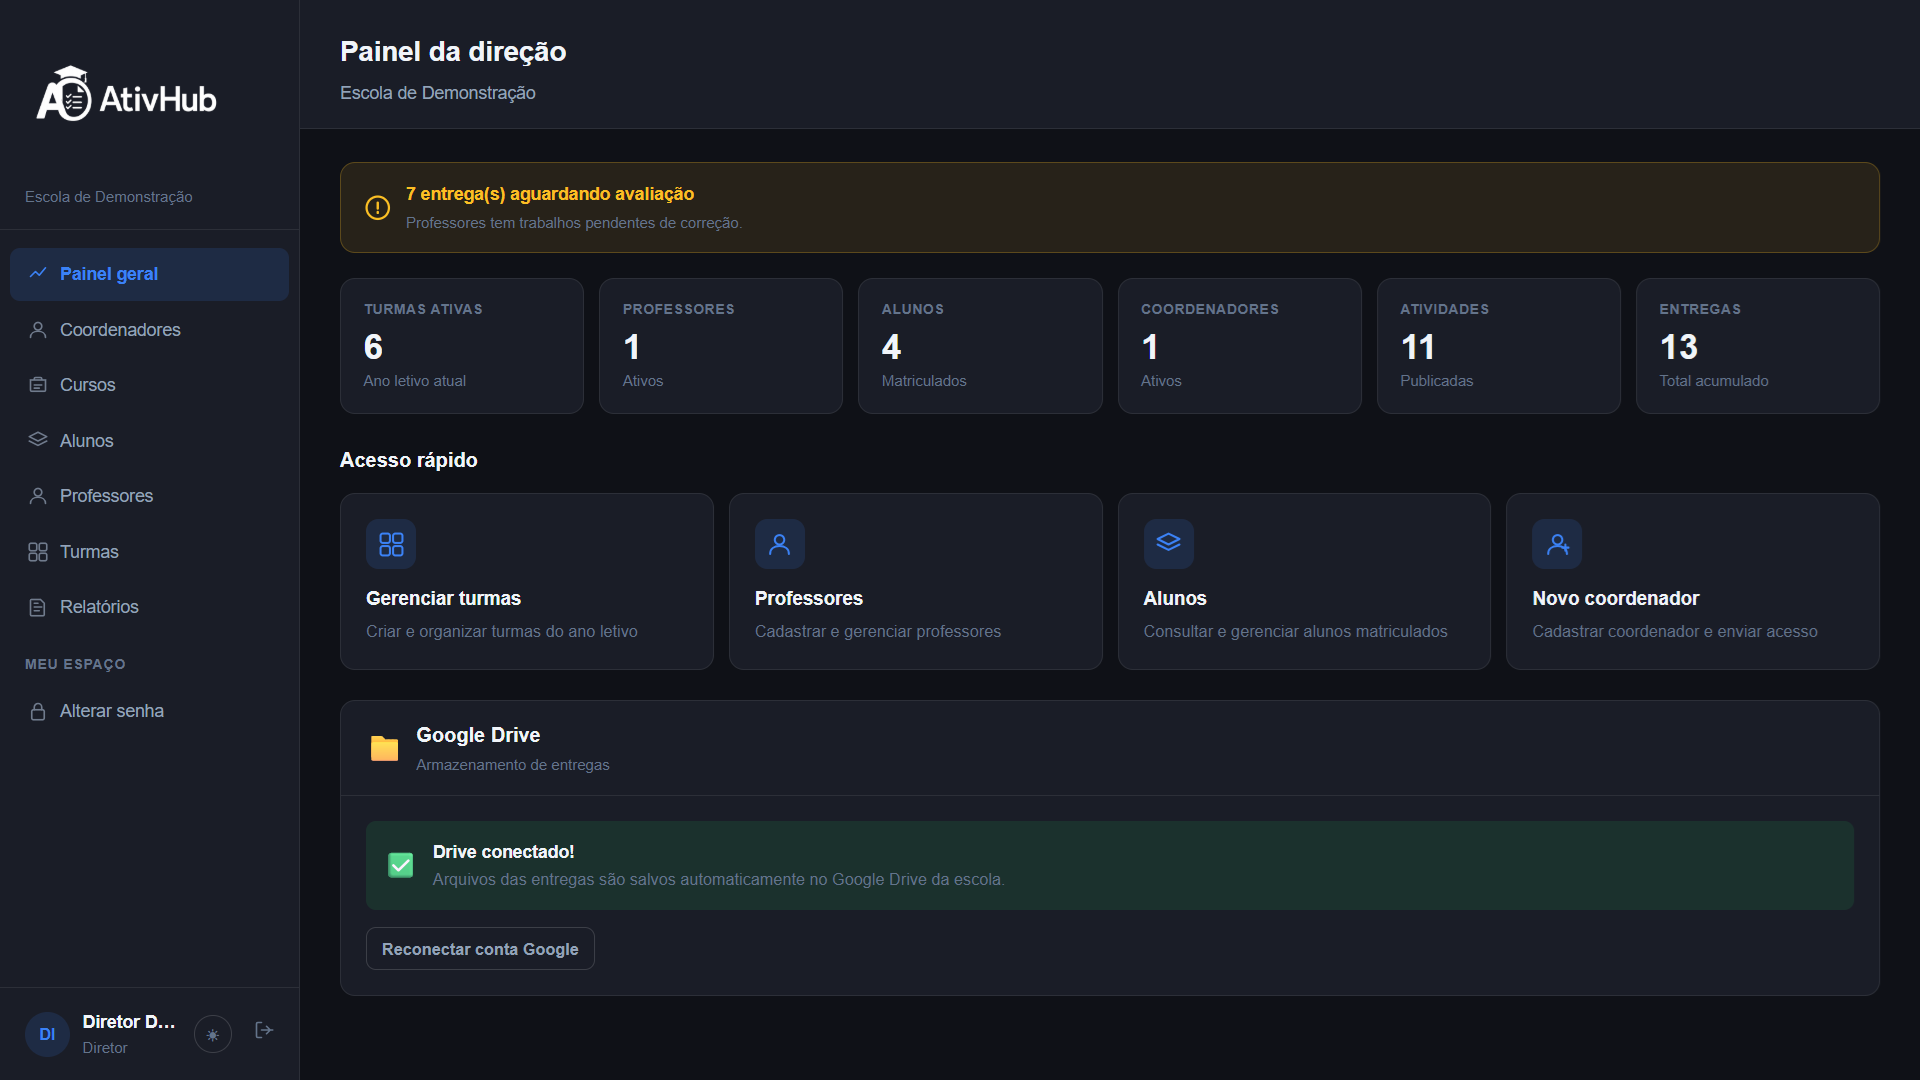
Task: Click the Relatórios document icon
Action: coord(38,607)
